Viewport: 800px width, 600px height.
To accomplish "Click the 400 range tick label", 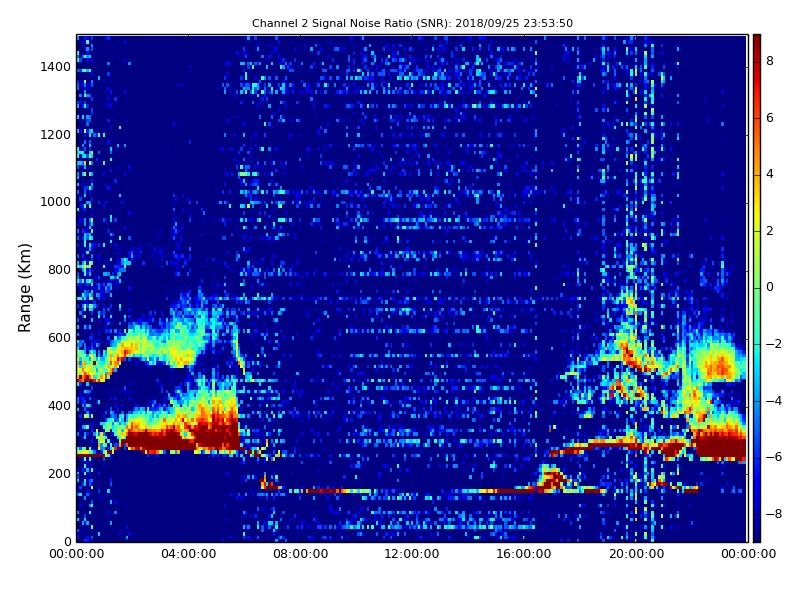I will pyautogui.click(x=59, y=406).
